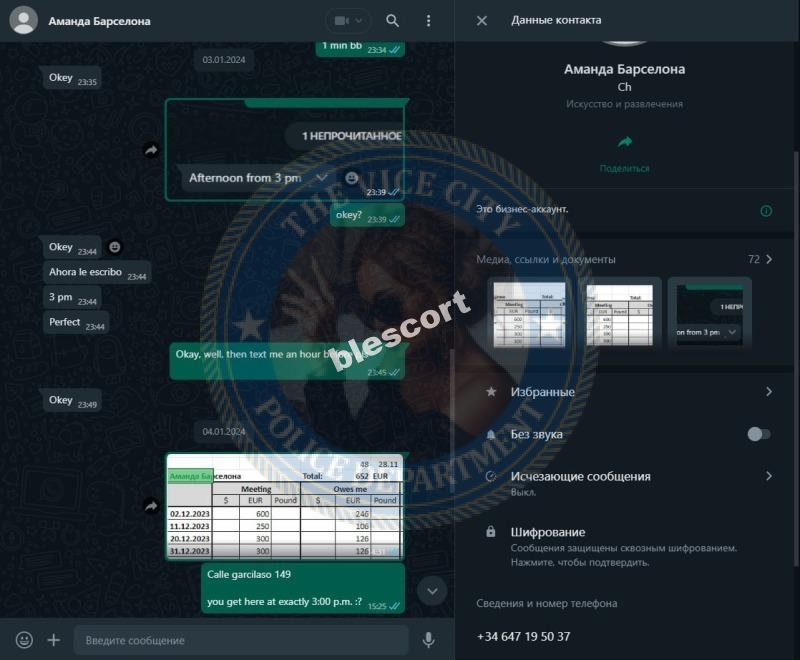The height and width of the screenshot is (660, 800).
Task: Forward the spreadsheet image via arrow icon
Action: (151, 505)
